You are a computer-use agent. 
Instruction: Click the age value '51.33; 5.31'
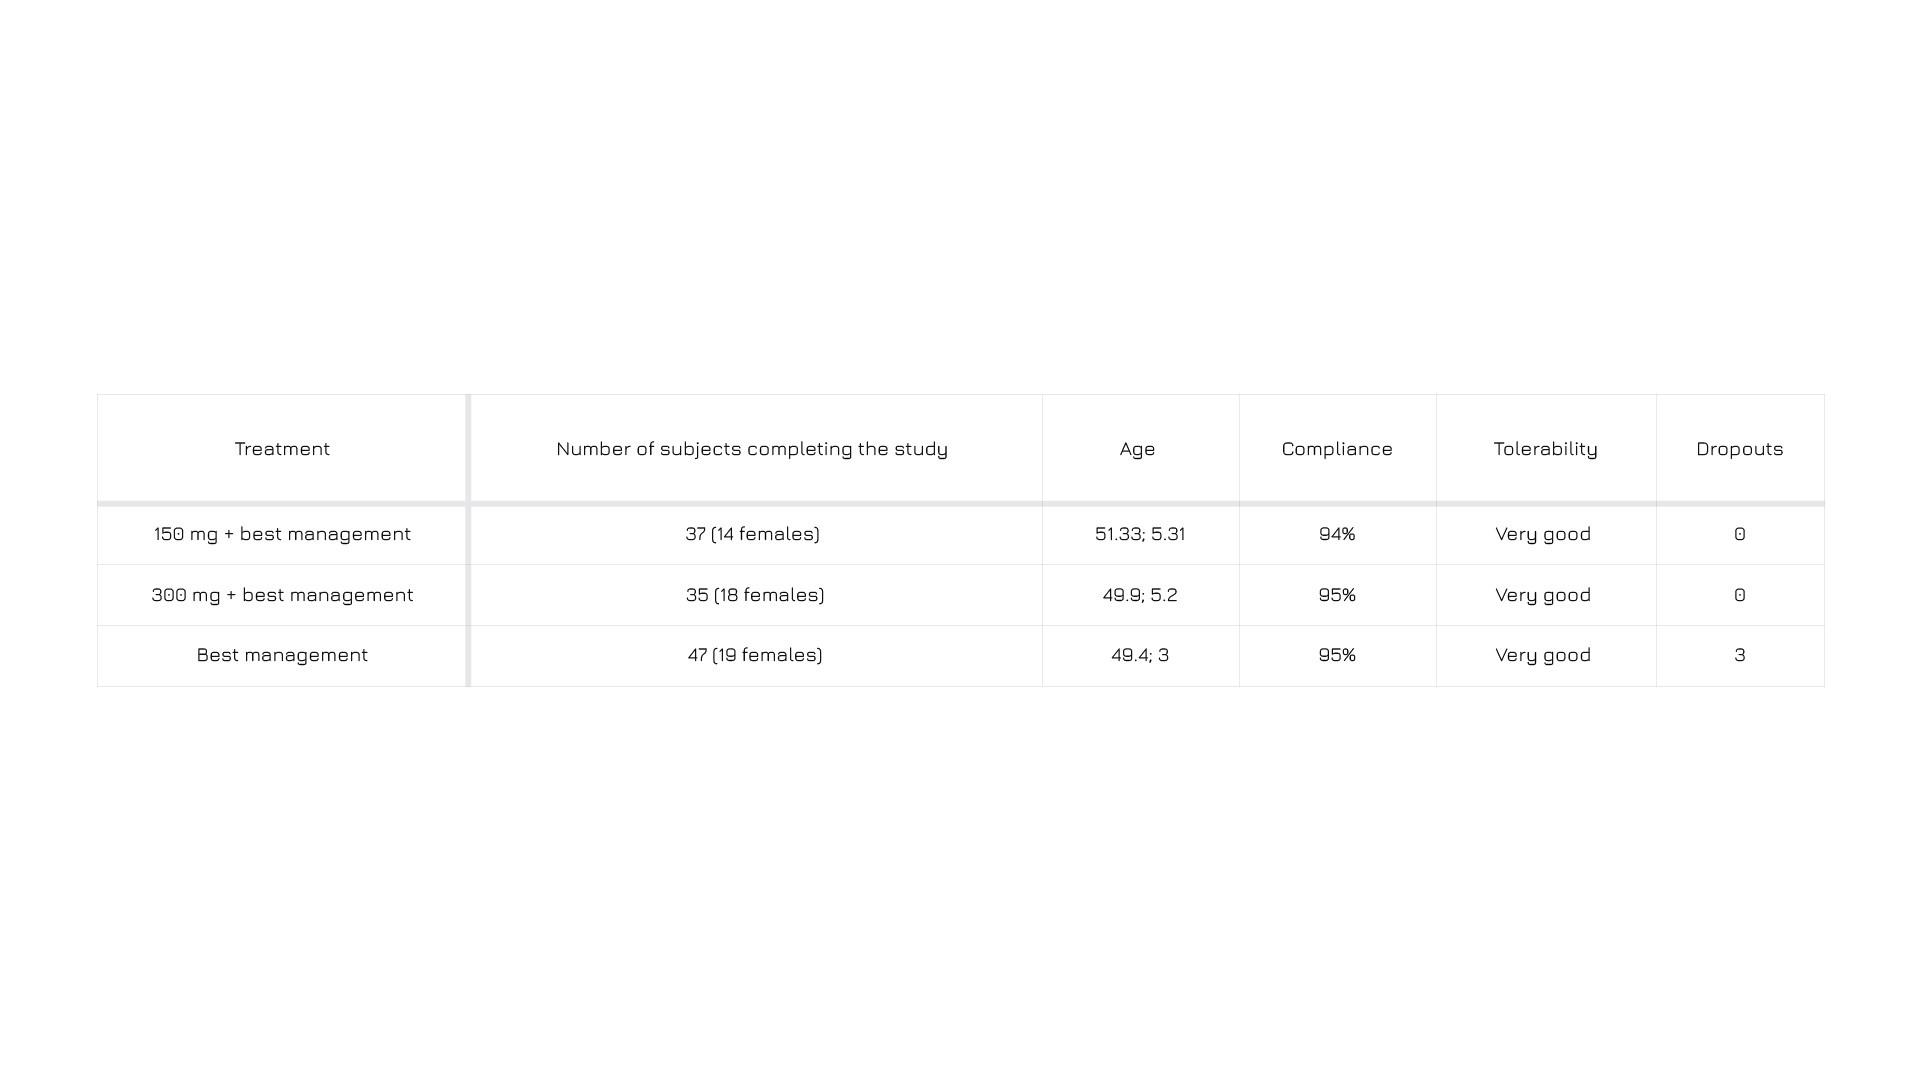point(1140,534)
